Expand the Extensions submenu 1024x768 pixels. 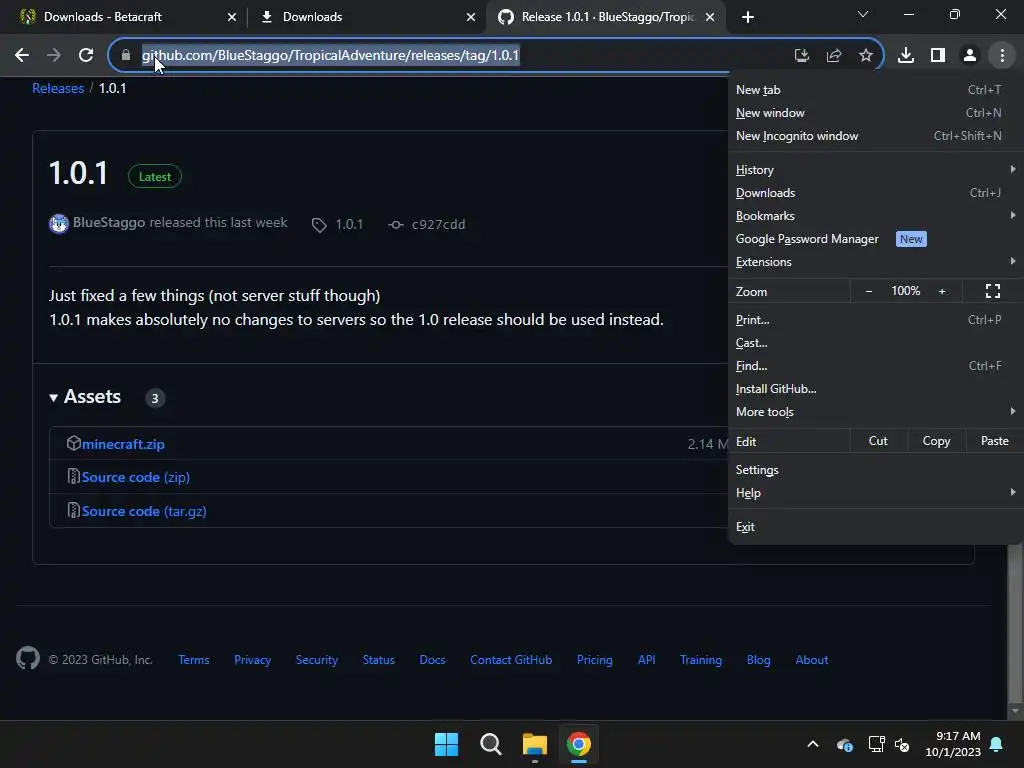(x=875, y=262)
